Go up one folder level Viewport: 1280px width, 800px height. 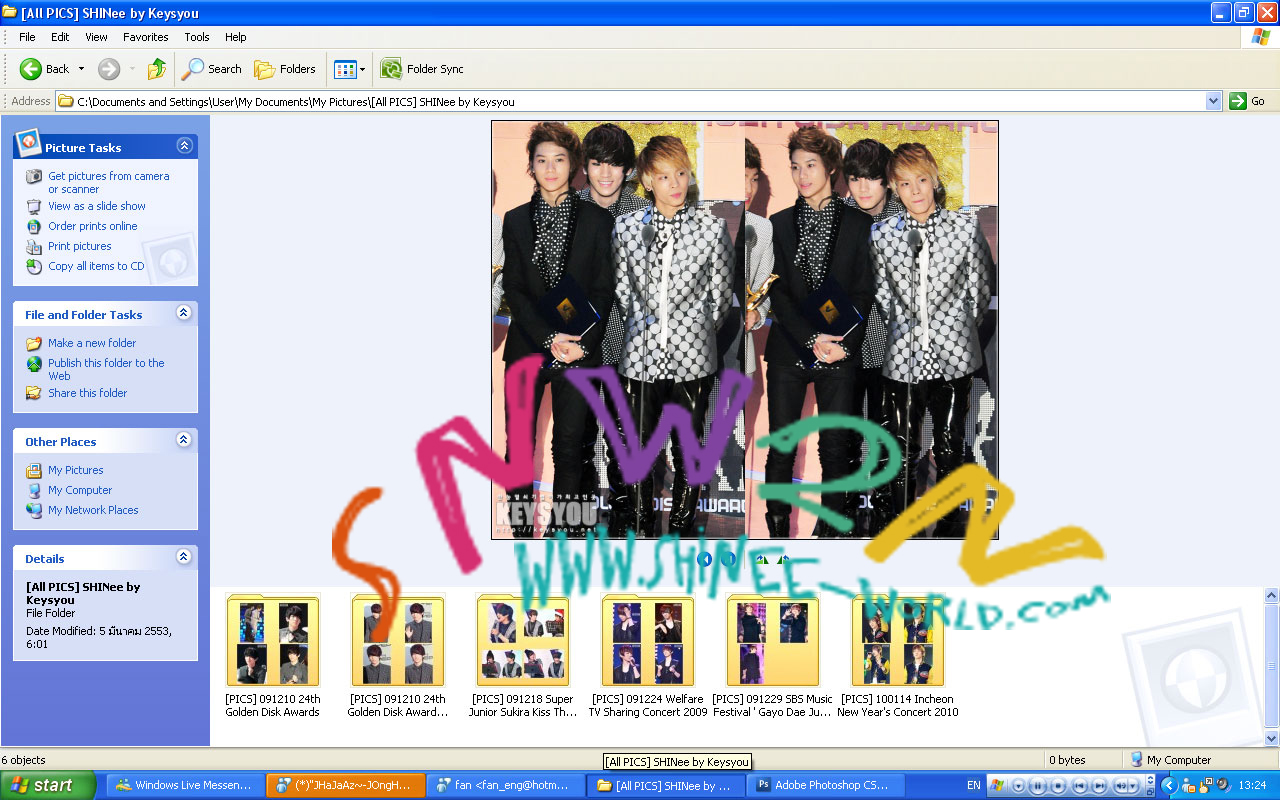point(157,69)
